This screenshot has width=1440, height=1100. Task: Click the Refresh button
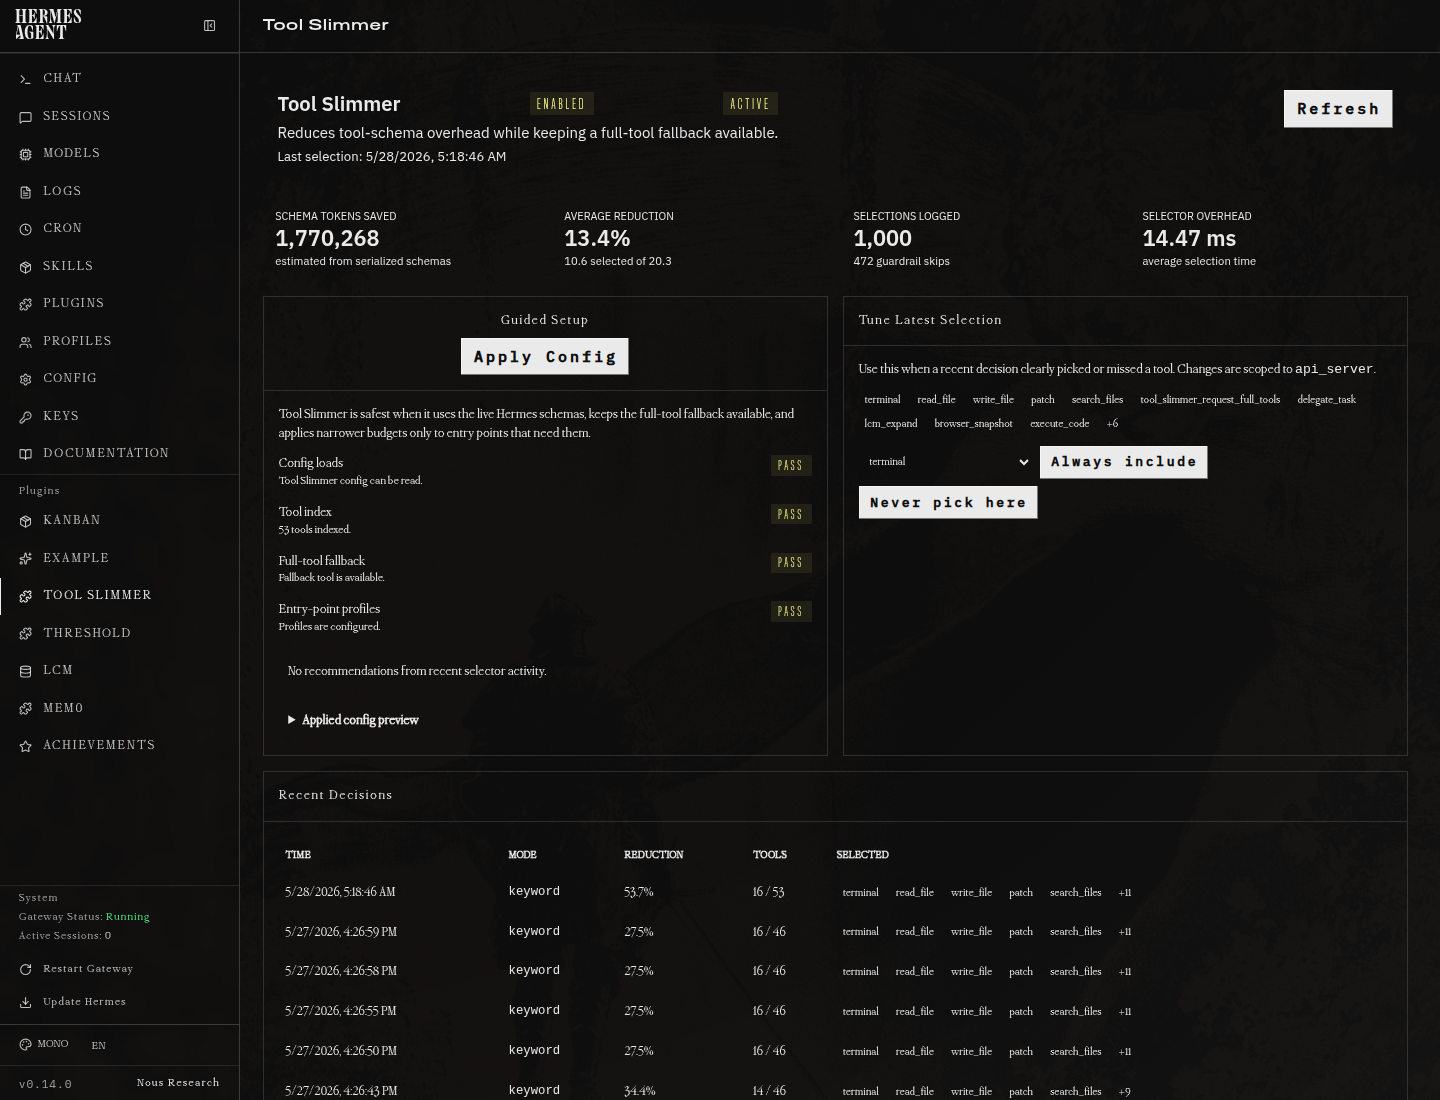[1338, 109]
